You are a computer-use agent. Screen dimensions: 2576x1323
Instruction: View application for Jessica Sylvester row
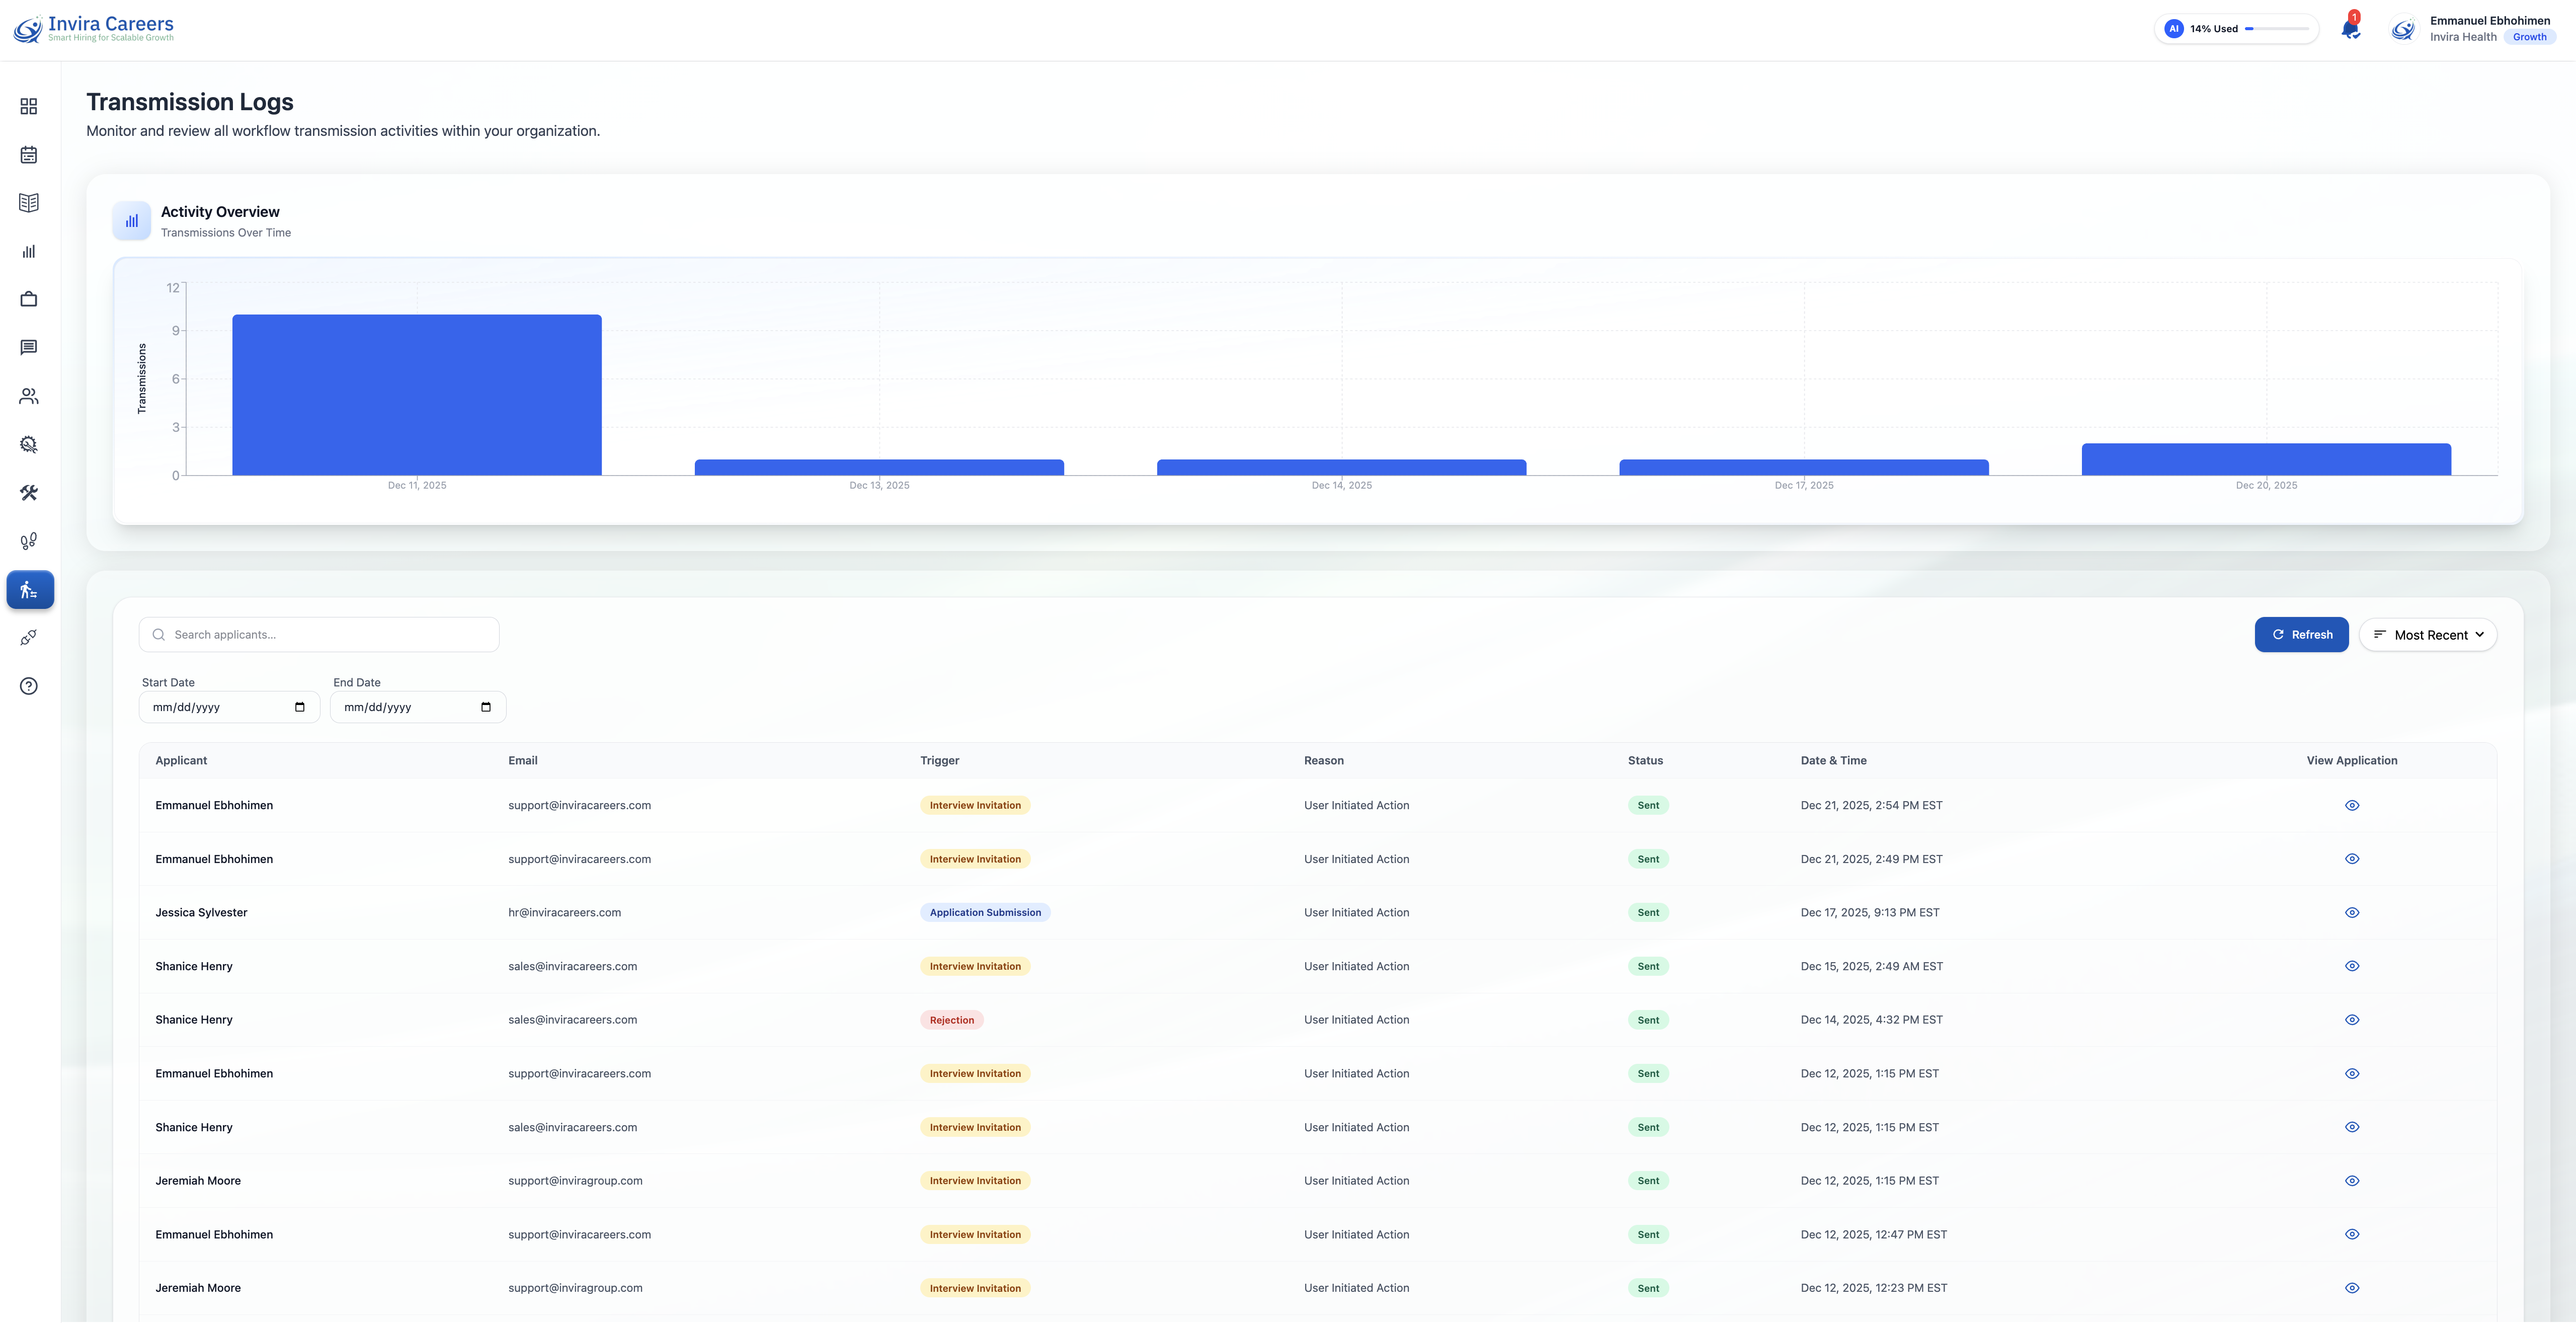click(x=2351, y=912)
